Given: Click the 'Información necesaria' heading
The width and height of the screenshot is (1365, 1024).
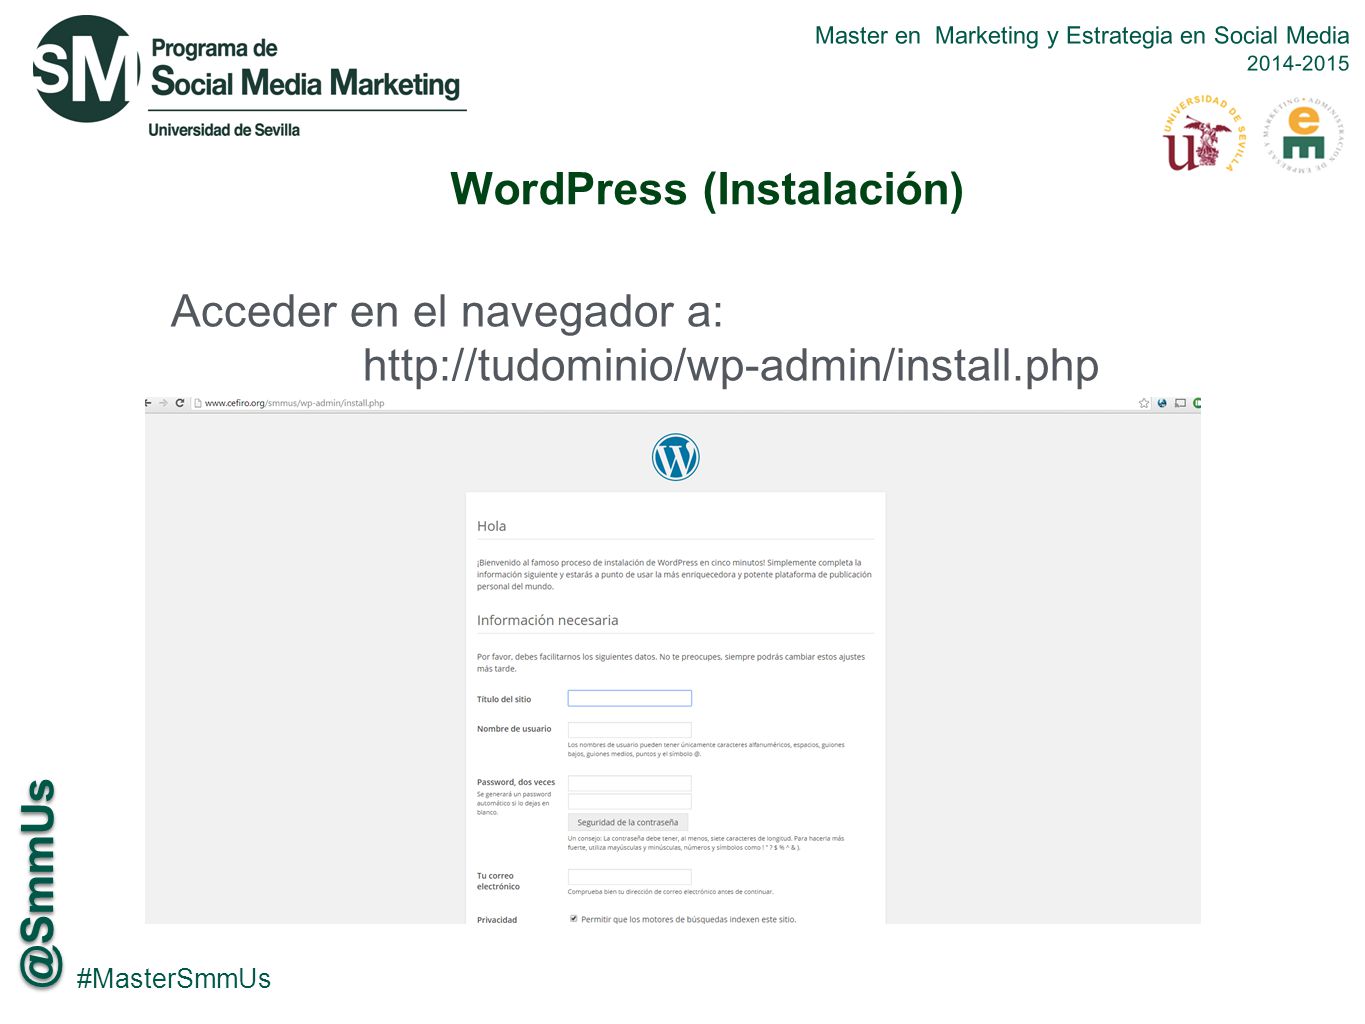Looking at the screenshot, I should click(x=547, y=620).
